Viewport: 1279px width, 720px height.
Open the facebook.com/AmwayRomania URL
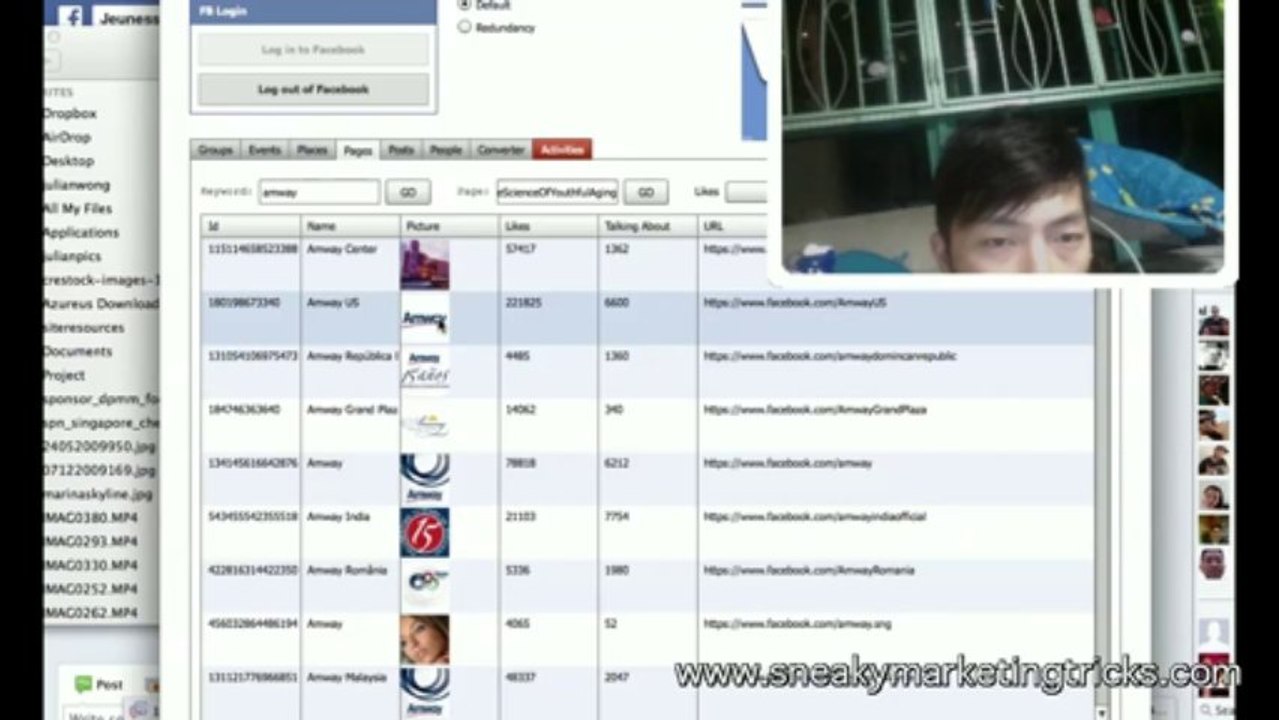tap(809, 570)
